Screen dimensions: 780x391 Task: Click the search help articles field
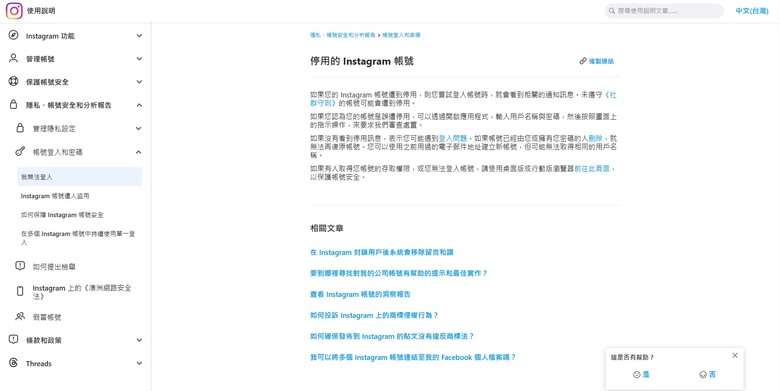point(664,10)
